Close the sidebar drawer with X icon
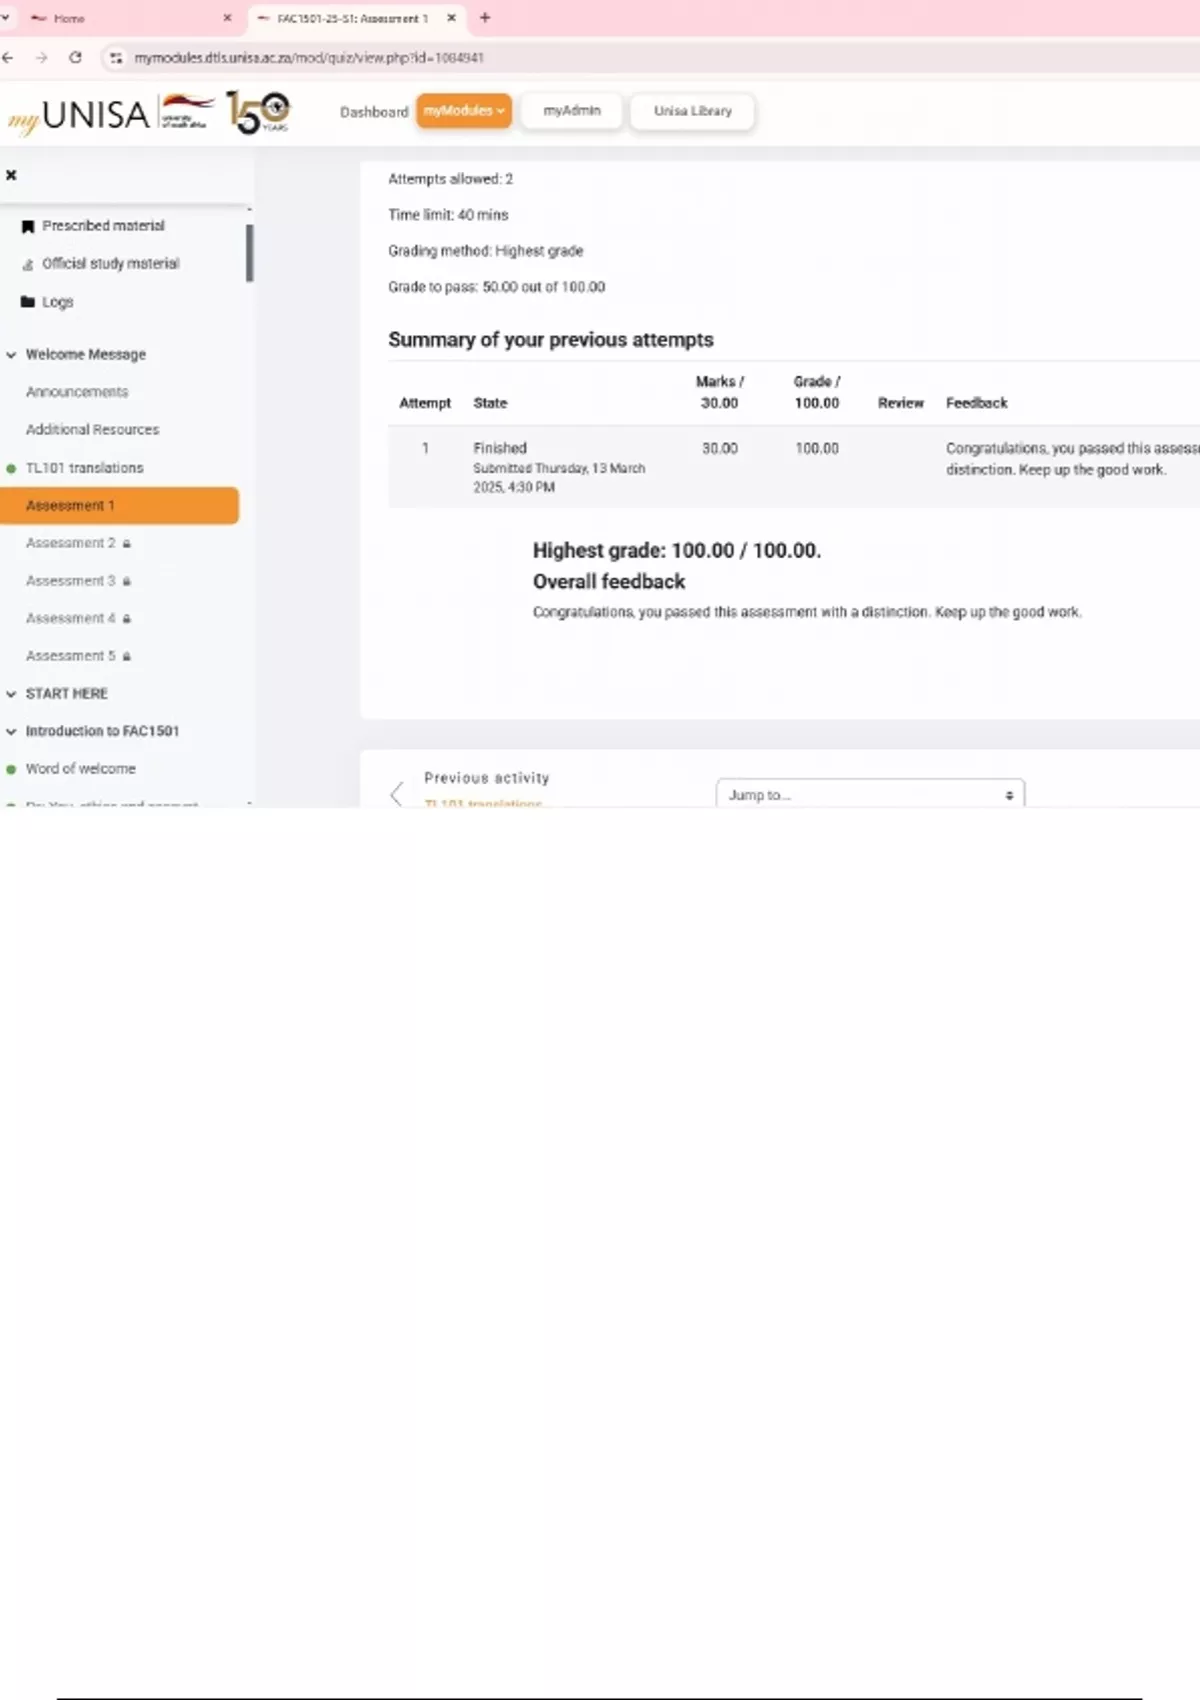 (11, 175)
